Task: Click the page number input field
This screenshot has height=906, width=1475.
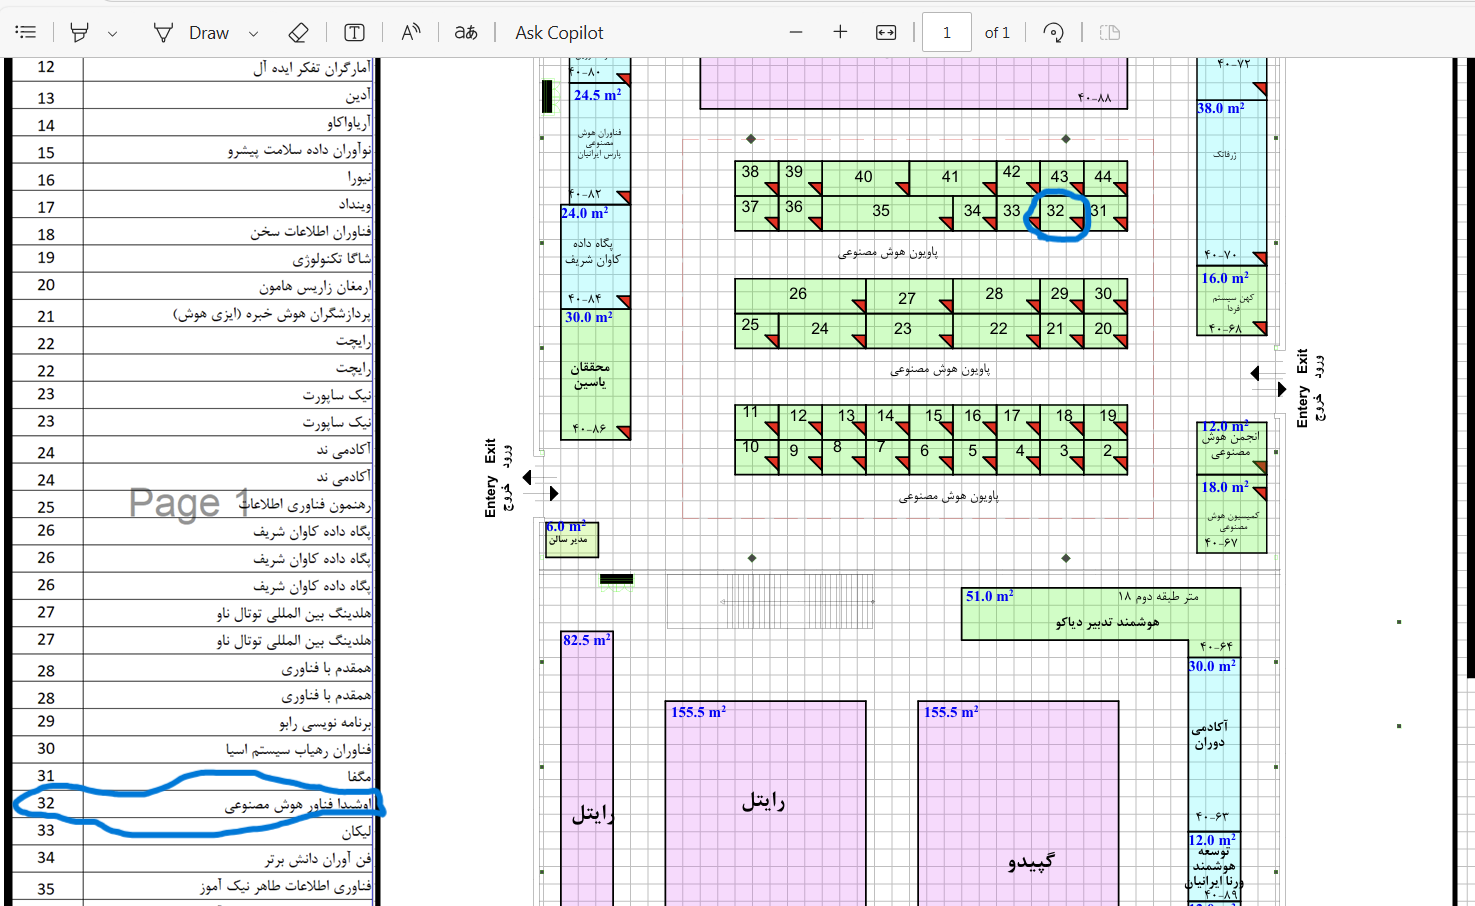Action: click(946, 32)
